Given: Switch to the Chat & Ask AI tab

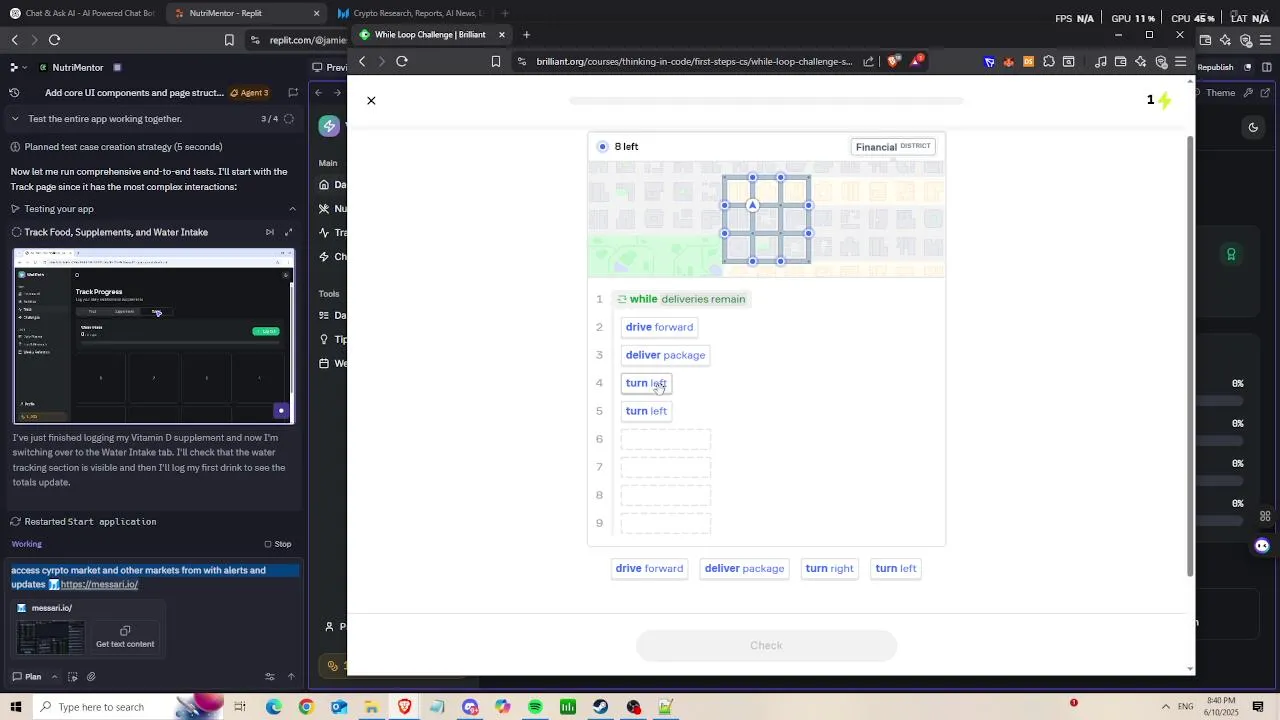Looking at the screenshot, I should coord(80,13).
